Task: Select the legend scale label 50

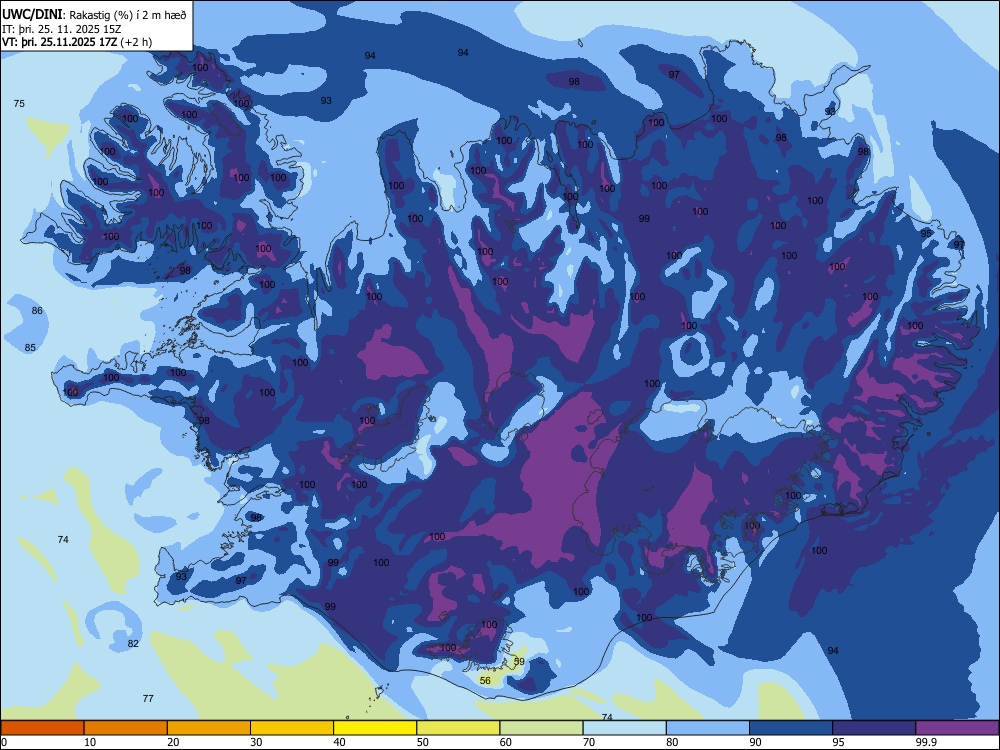Action: coord(423,742)
